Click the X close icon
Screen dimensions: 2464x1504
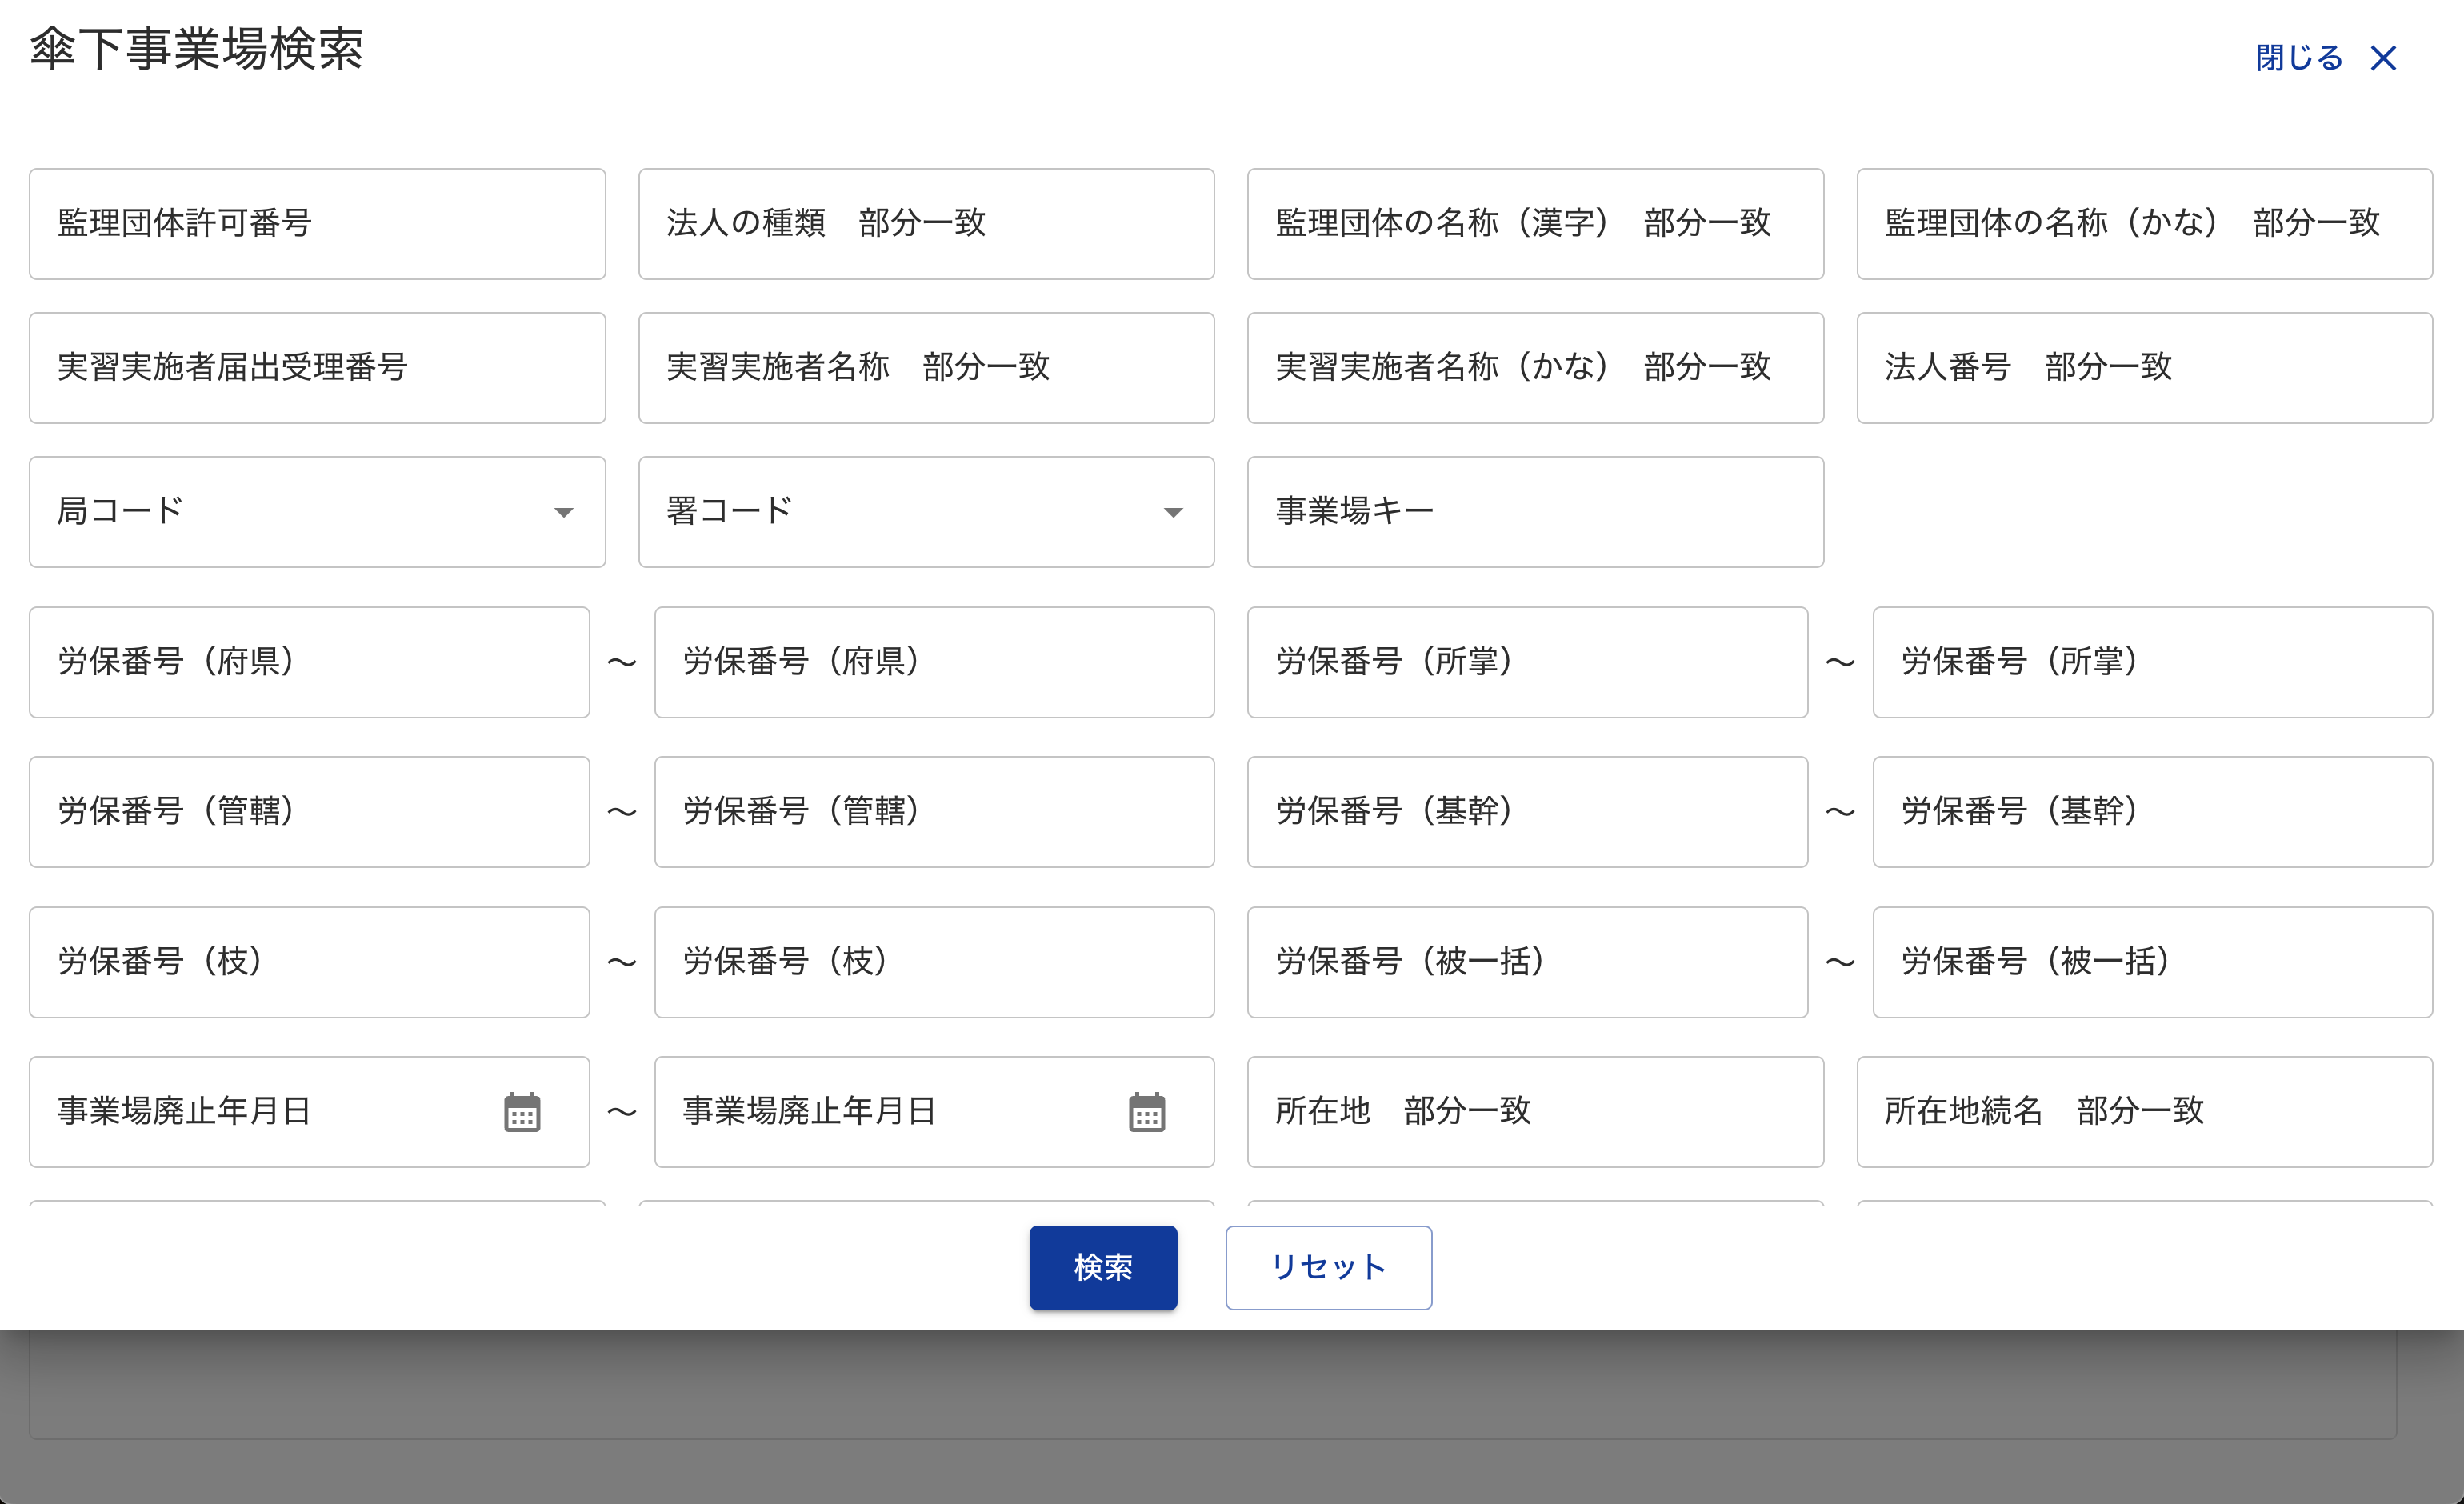2383,58
